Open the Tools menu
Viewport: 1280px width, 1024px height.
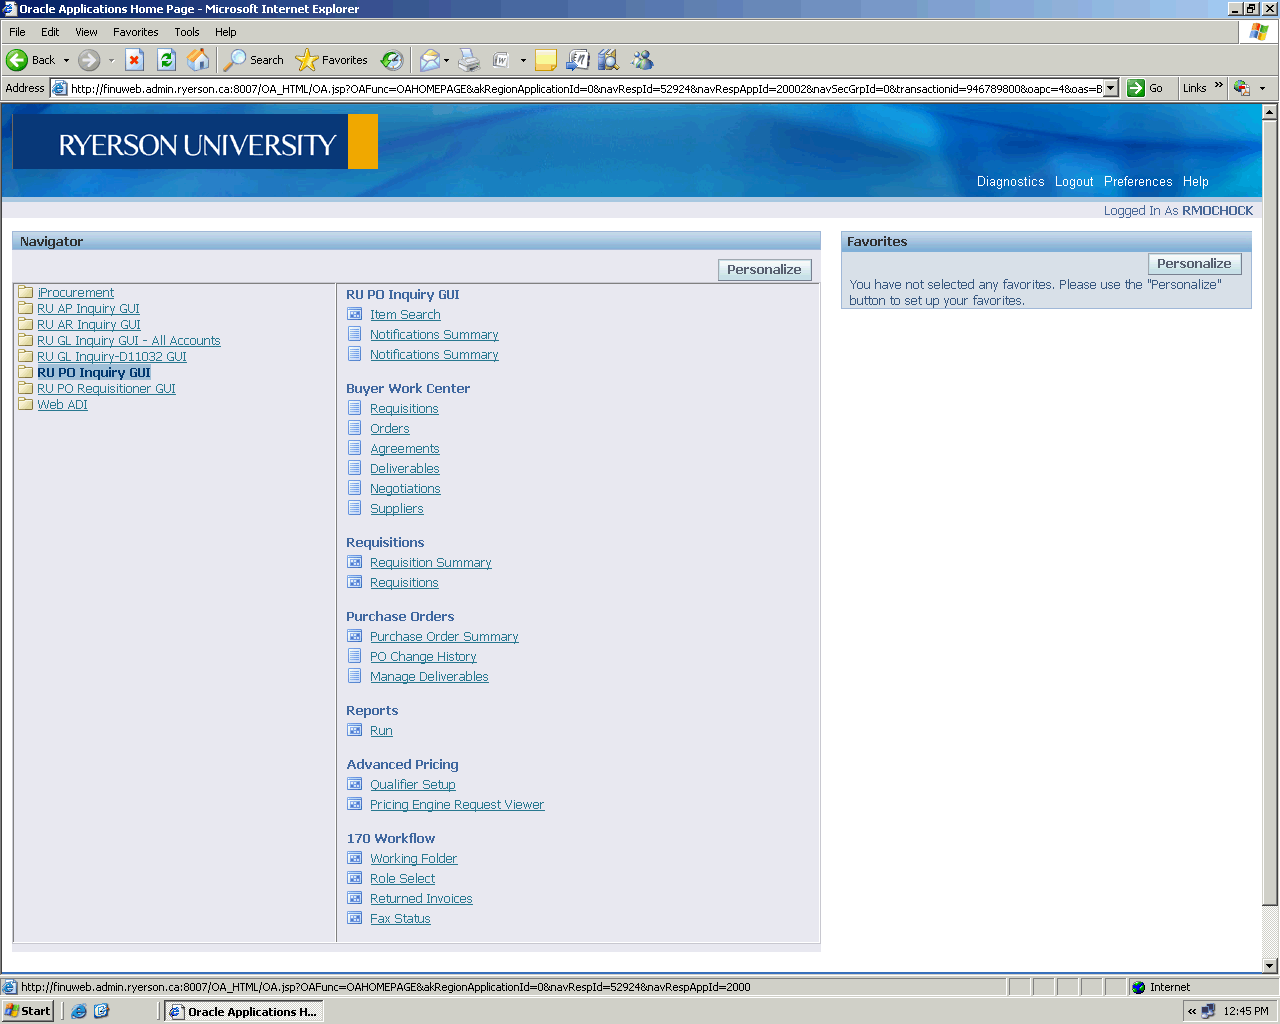click(x=186, y=32)
